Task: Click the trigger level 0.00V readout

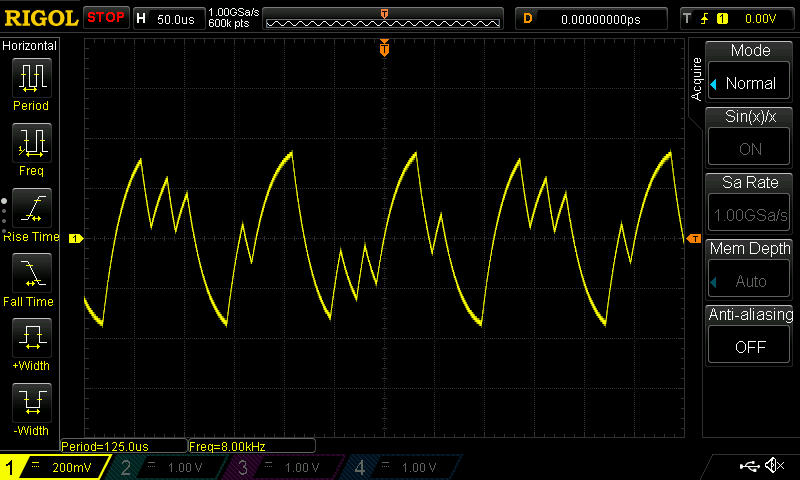Action: (760, 19)
